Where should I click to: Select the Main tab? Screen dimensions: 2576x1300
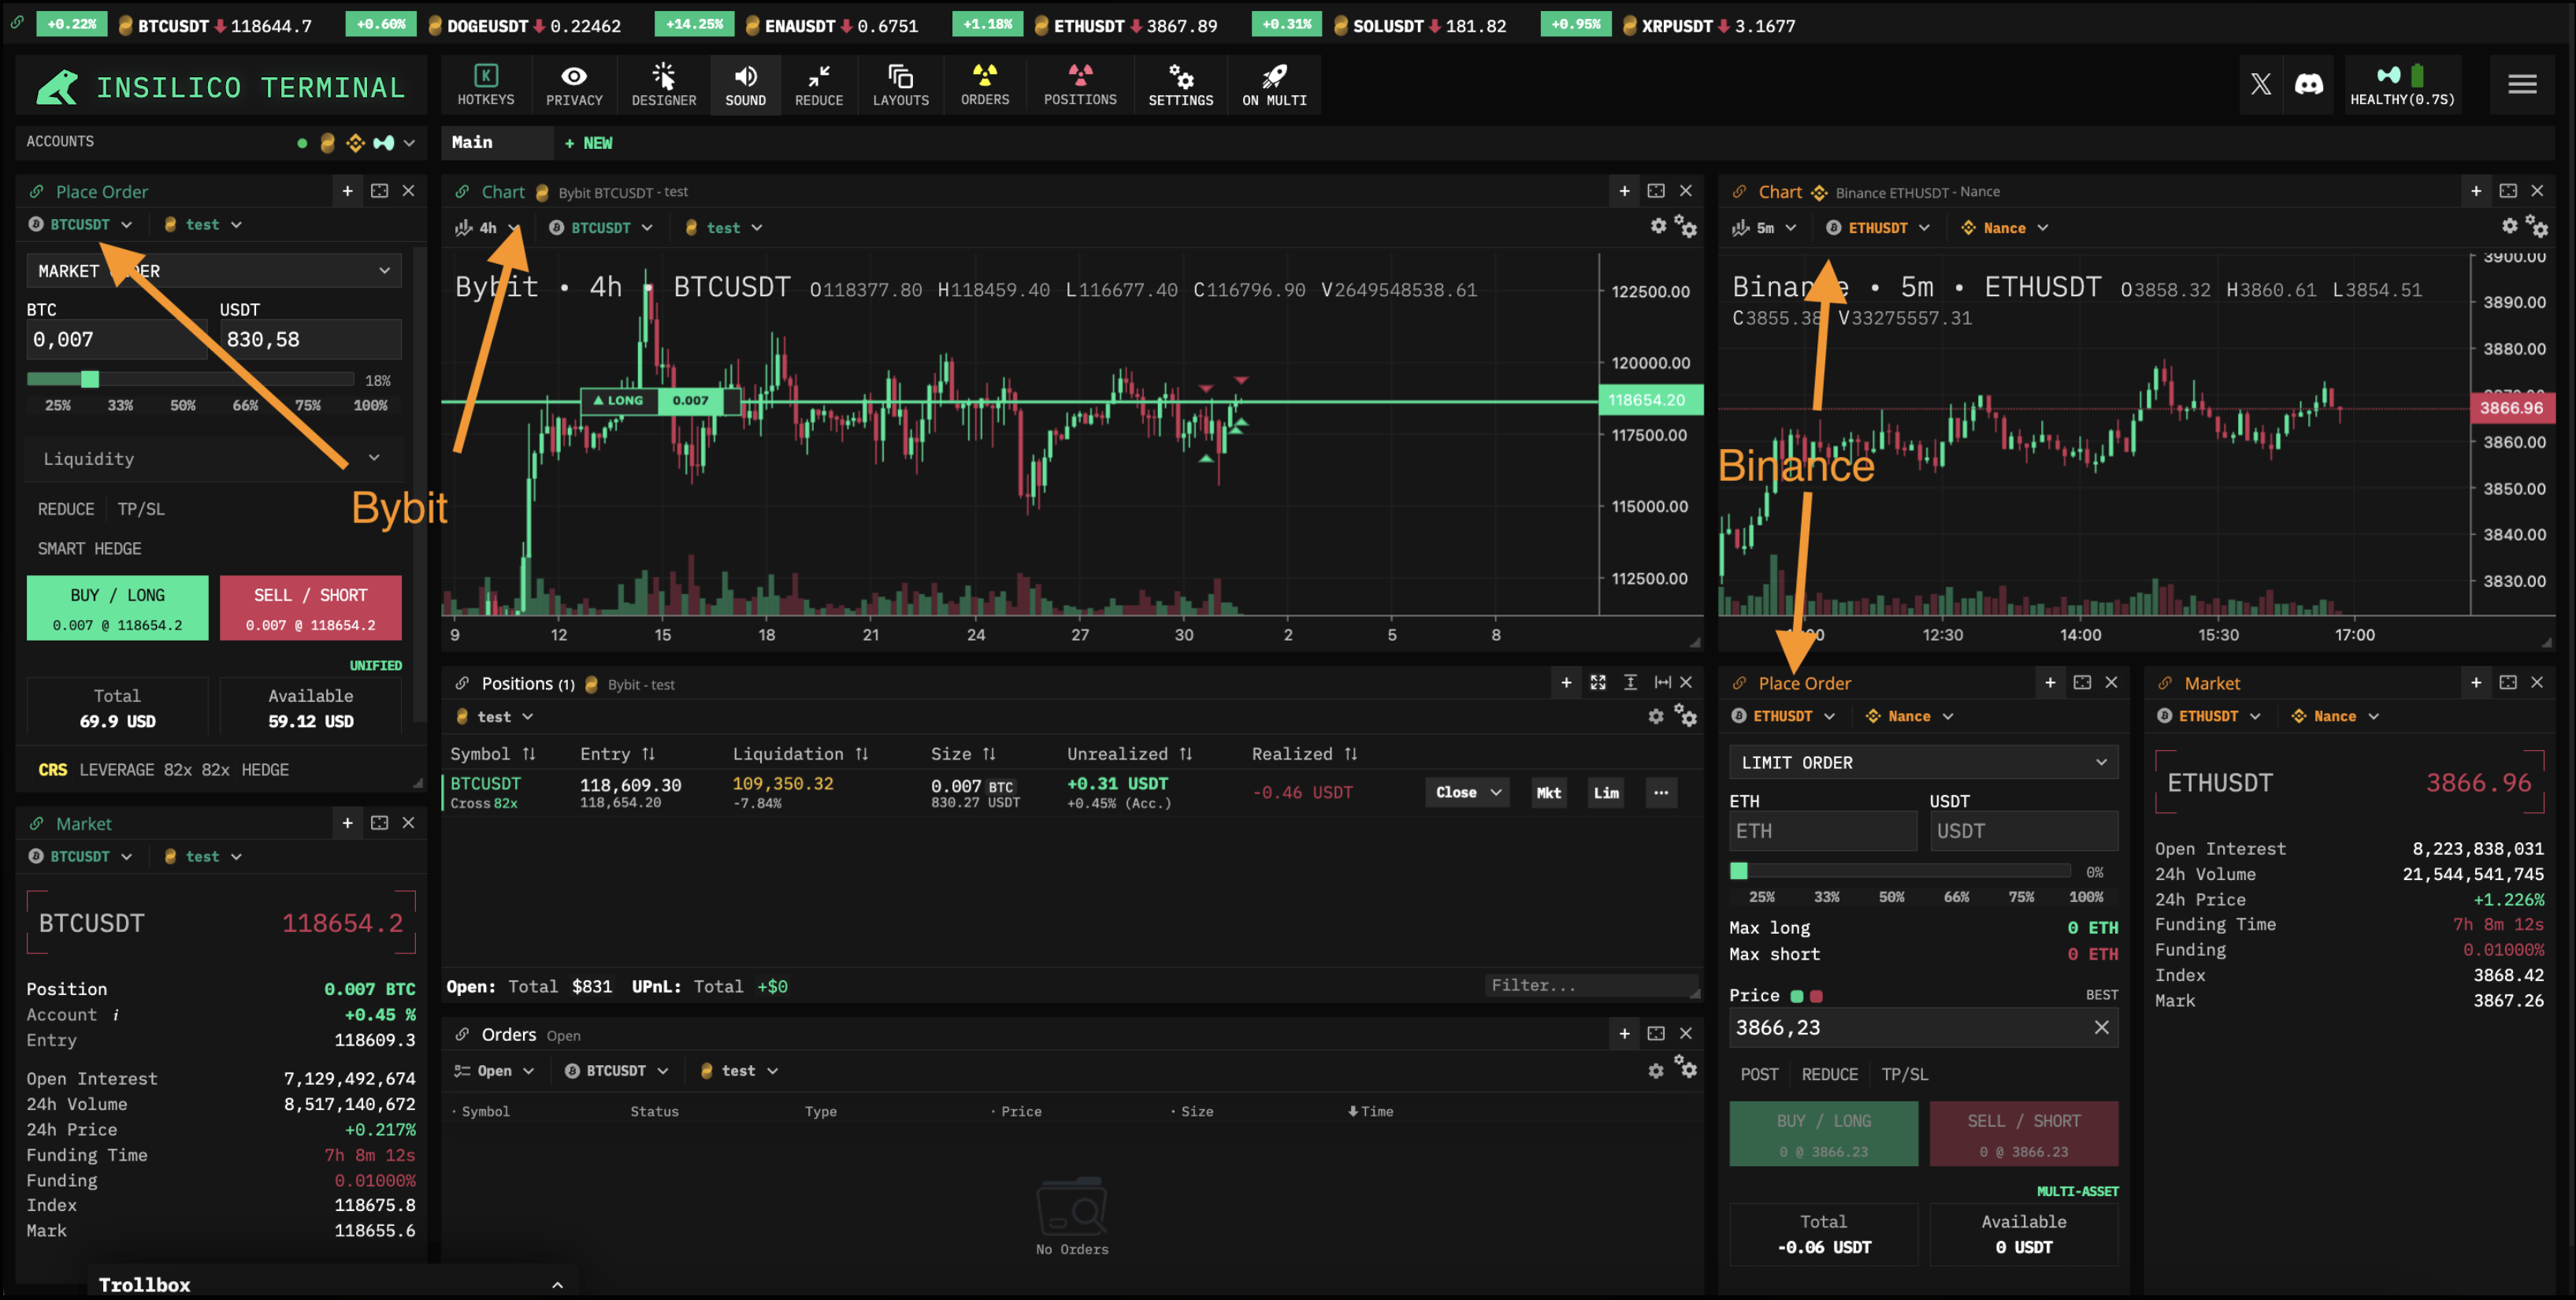pos(473,142)
